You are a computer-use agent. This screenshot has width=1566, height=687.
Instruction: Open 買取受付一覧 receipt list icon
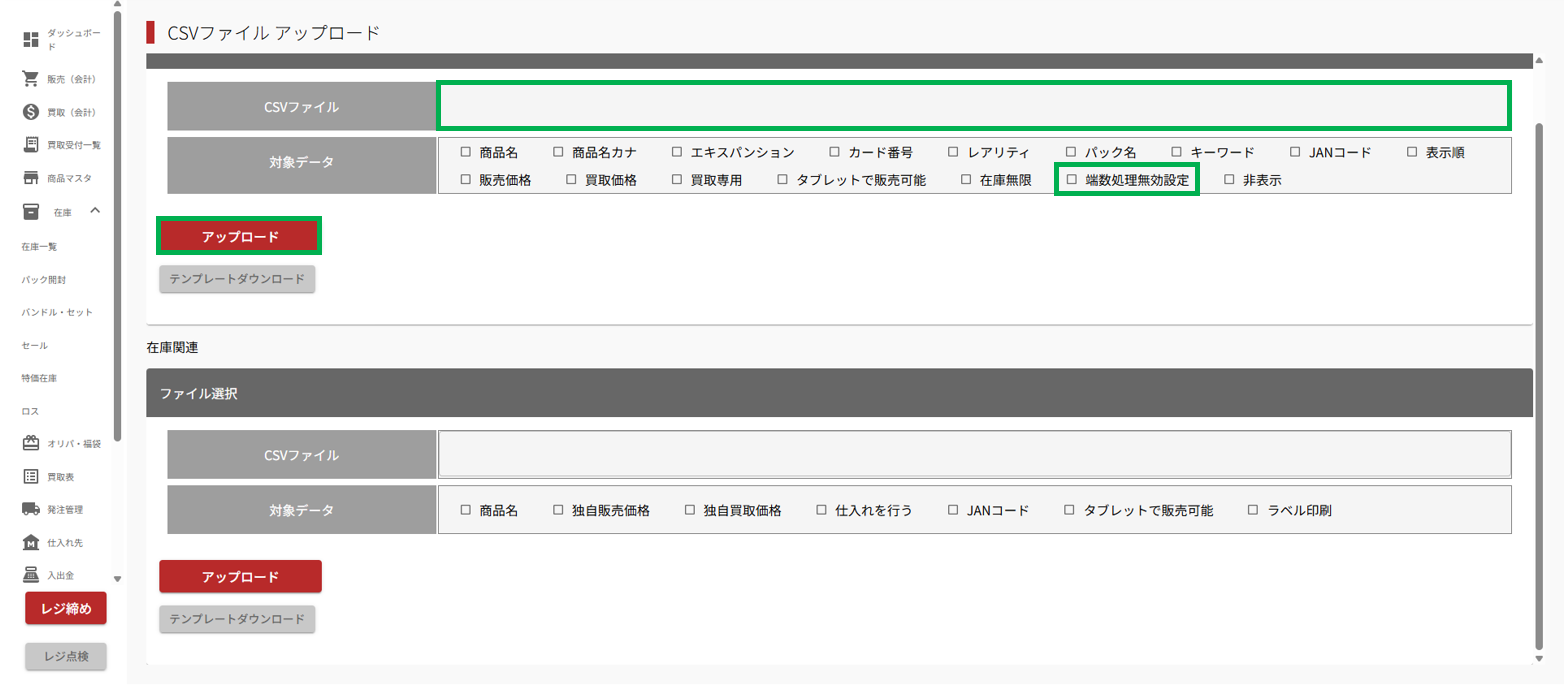pyautogui.click(x=31, y=145)
